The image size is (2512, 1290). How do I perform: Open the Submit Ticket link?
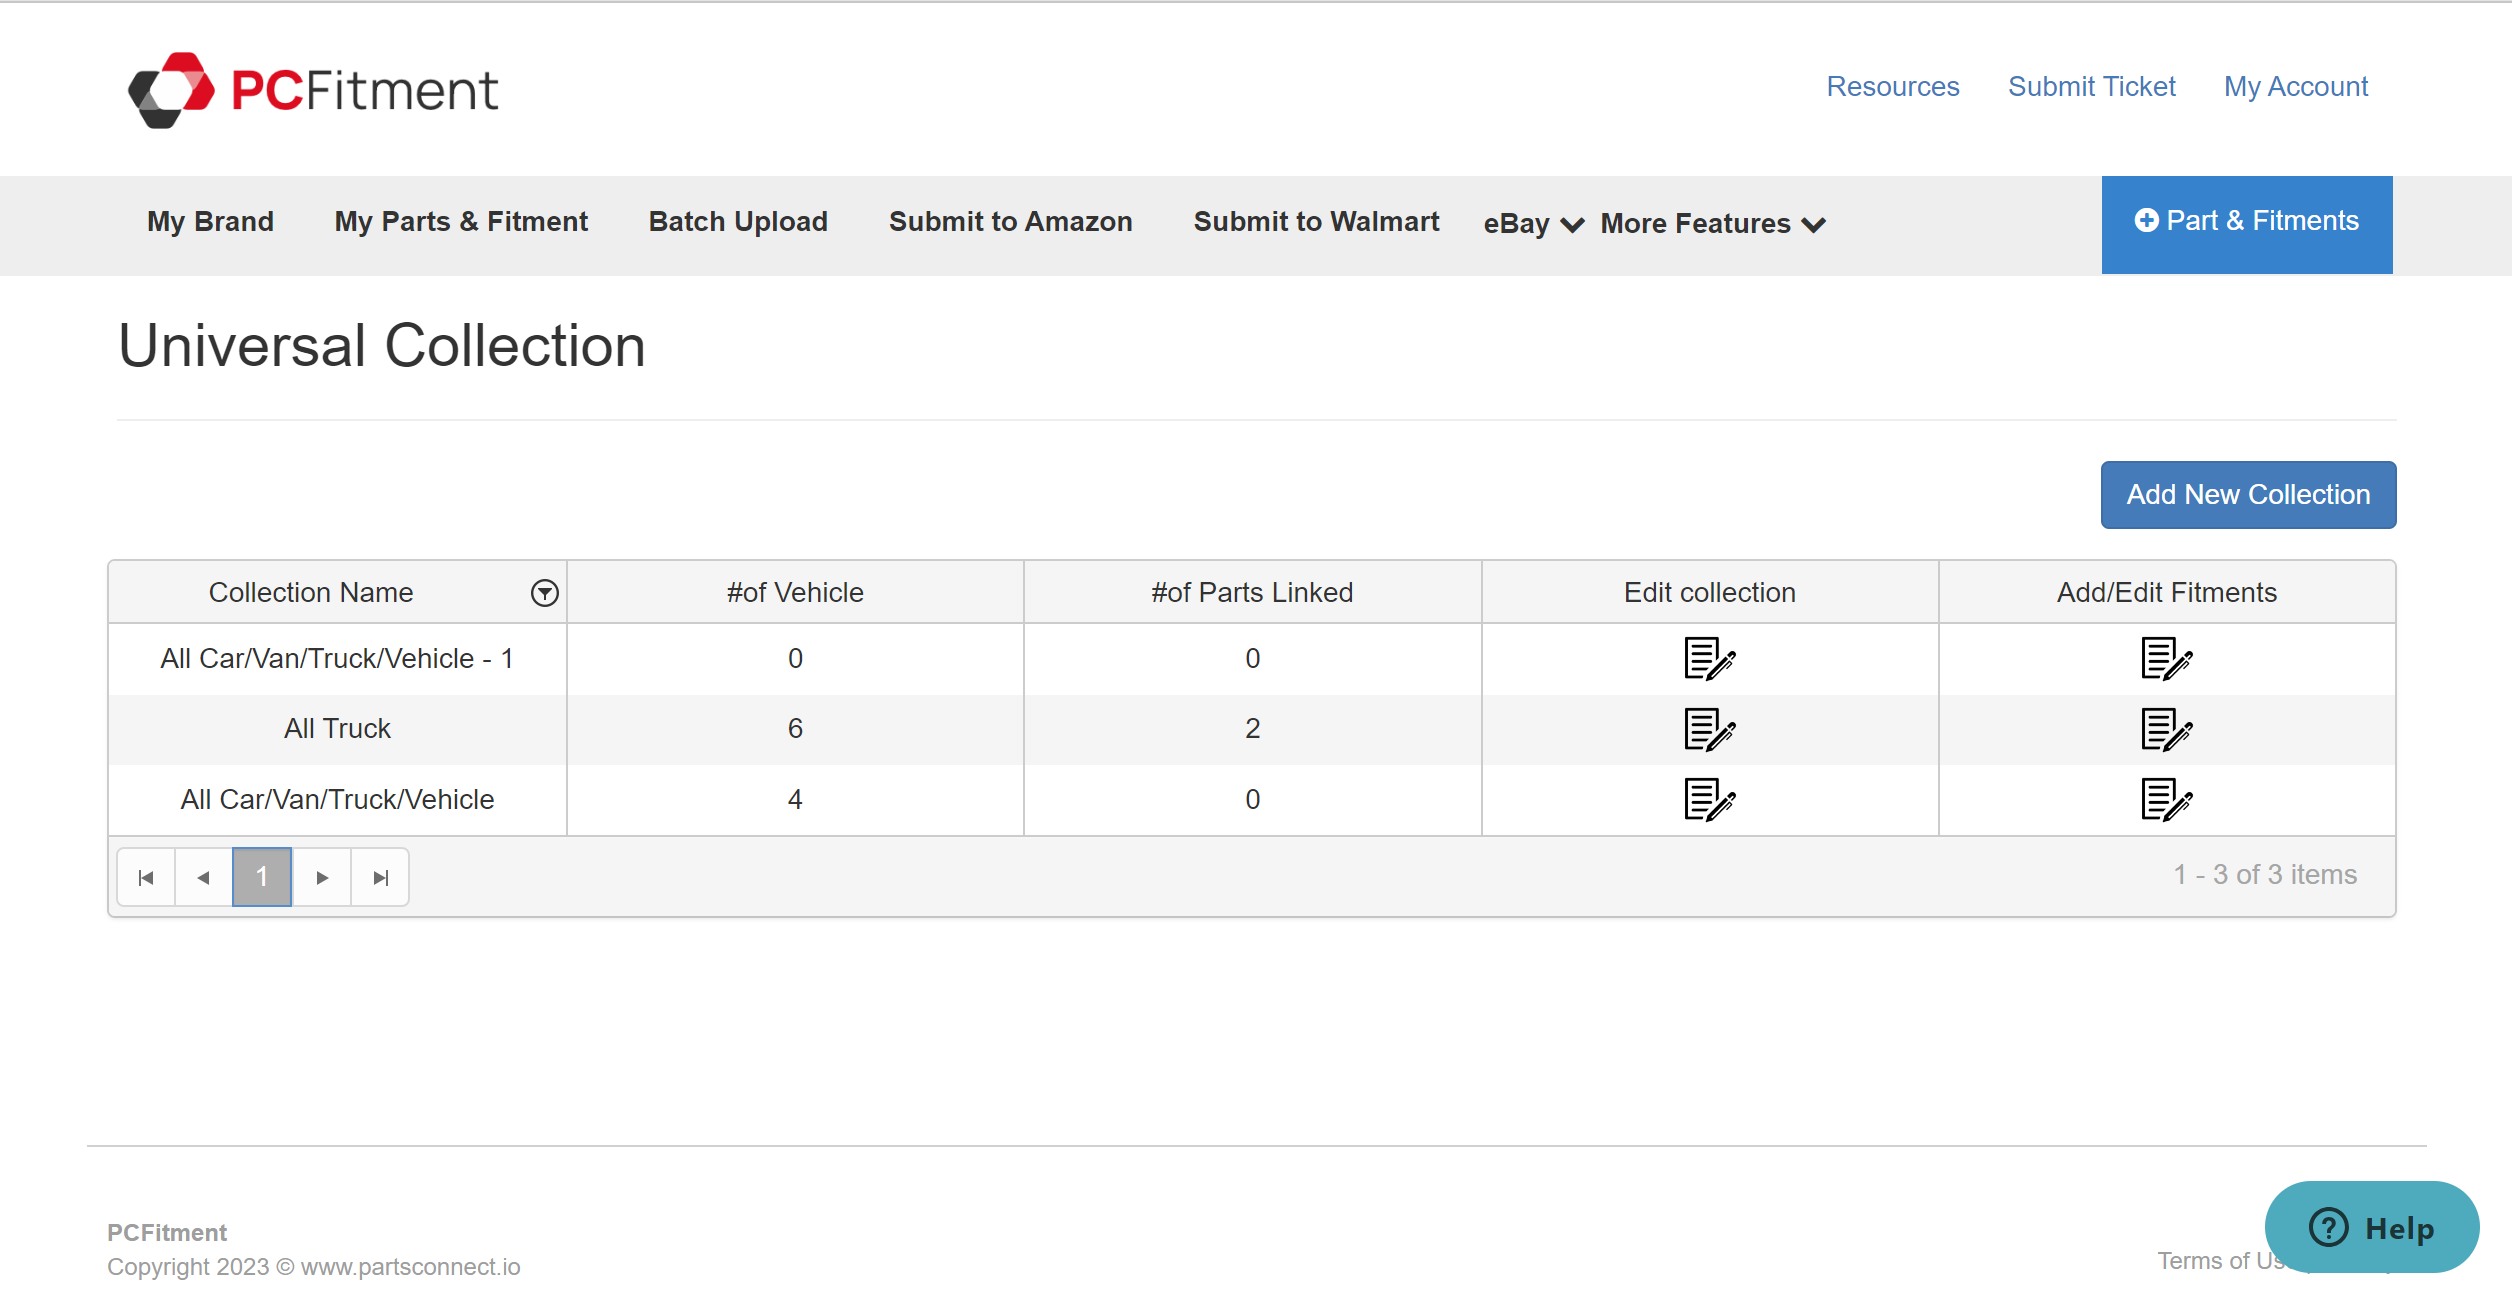[2091, 87]
